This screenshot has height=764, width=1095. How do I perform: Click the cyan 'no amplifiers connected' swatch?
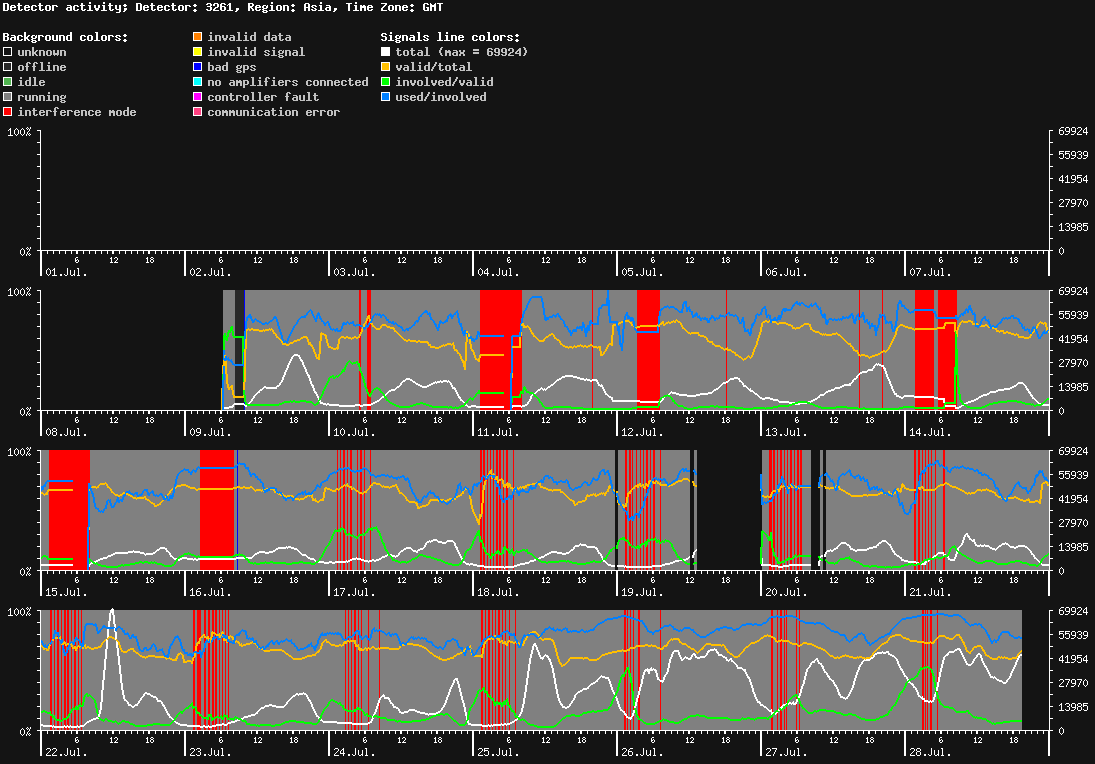point(198,82)
